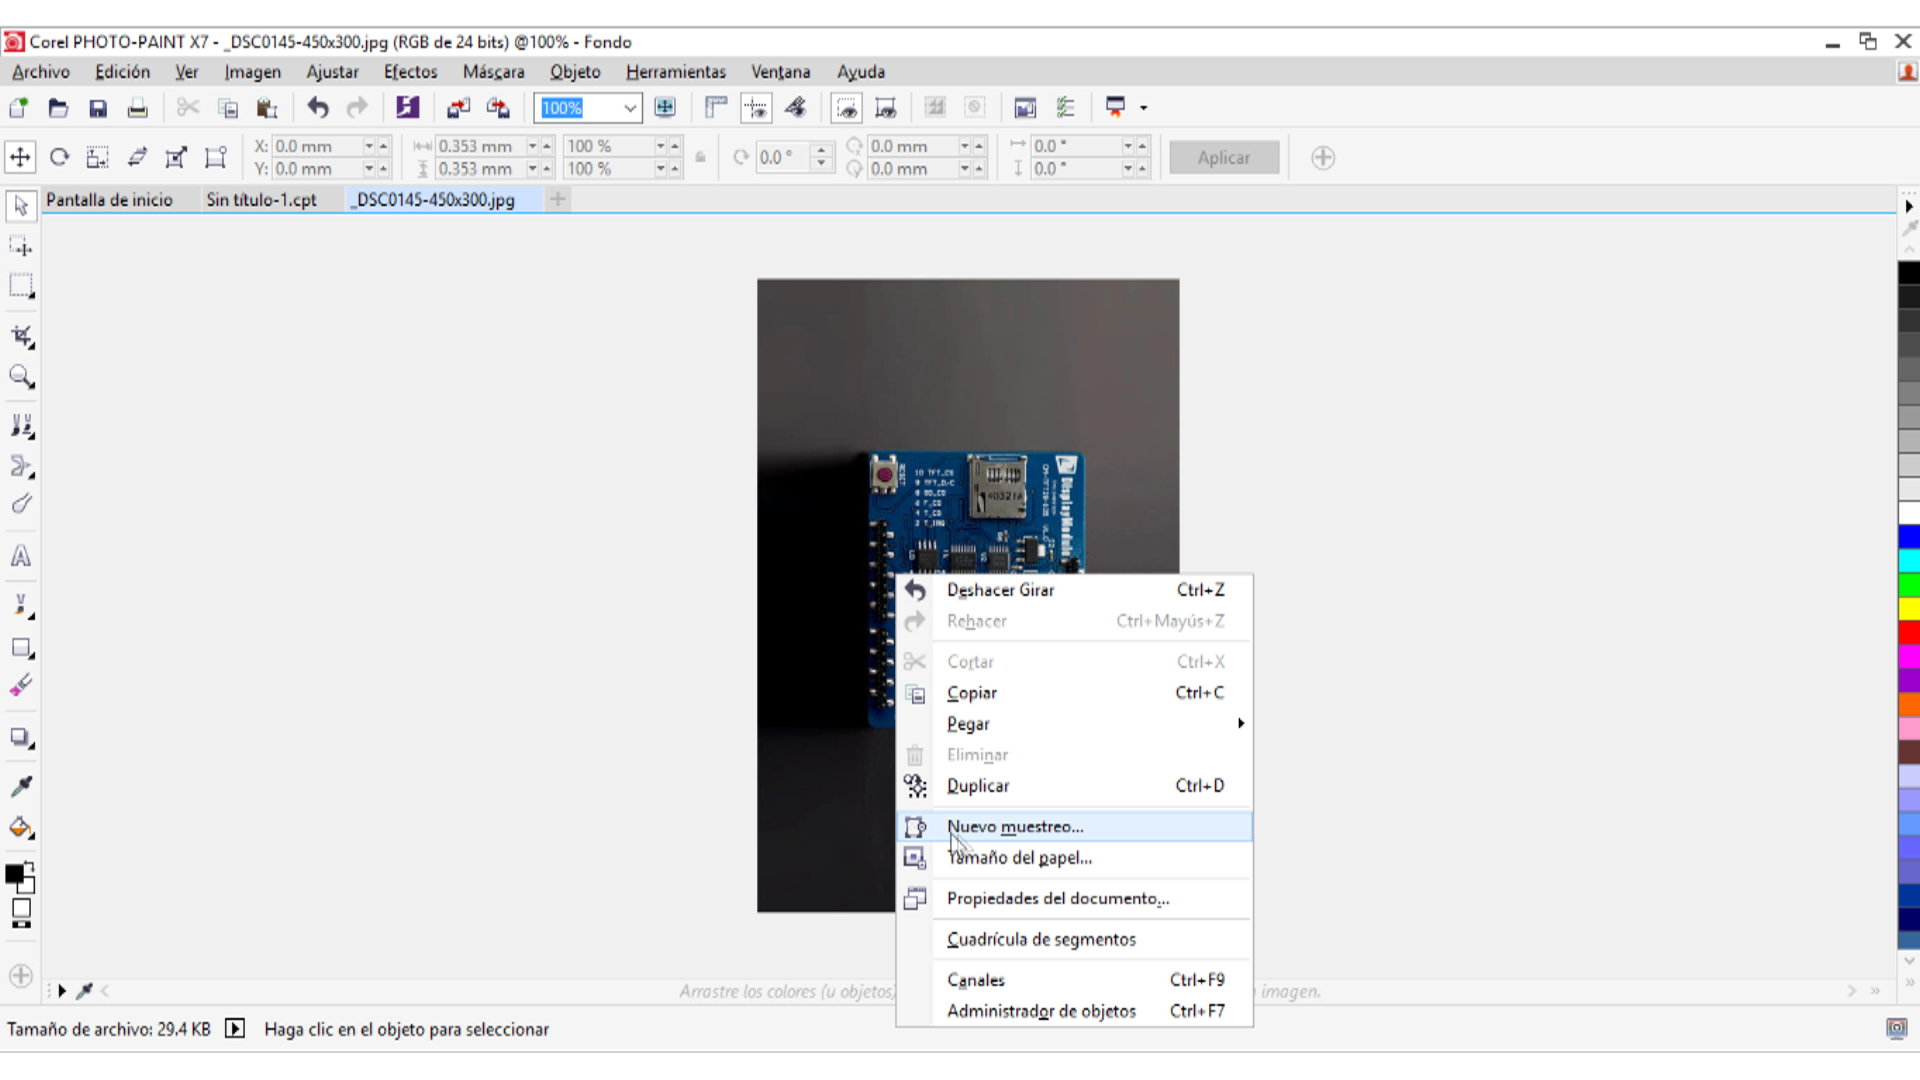Choose Nuevo muestreo from context menu
This screenshot has height=1080, width=1920.
coord(1015,826)
